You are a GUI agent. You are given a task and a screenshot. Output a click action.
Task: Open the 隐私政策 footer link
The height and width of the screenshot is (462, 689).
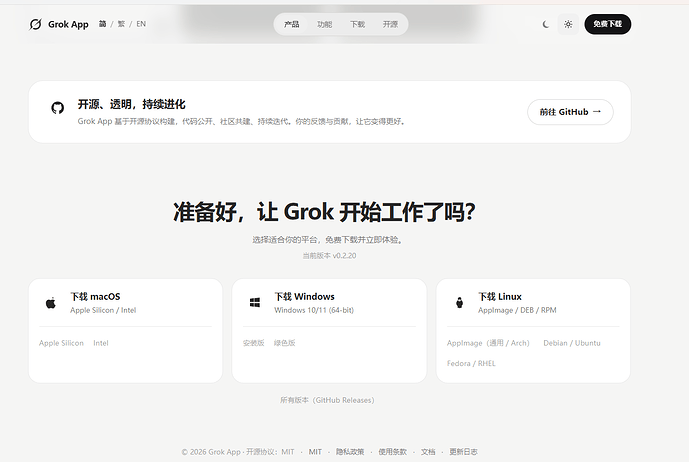click(x=350, y=452)
